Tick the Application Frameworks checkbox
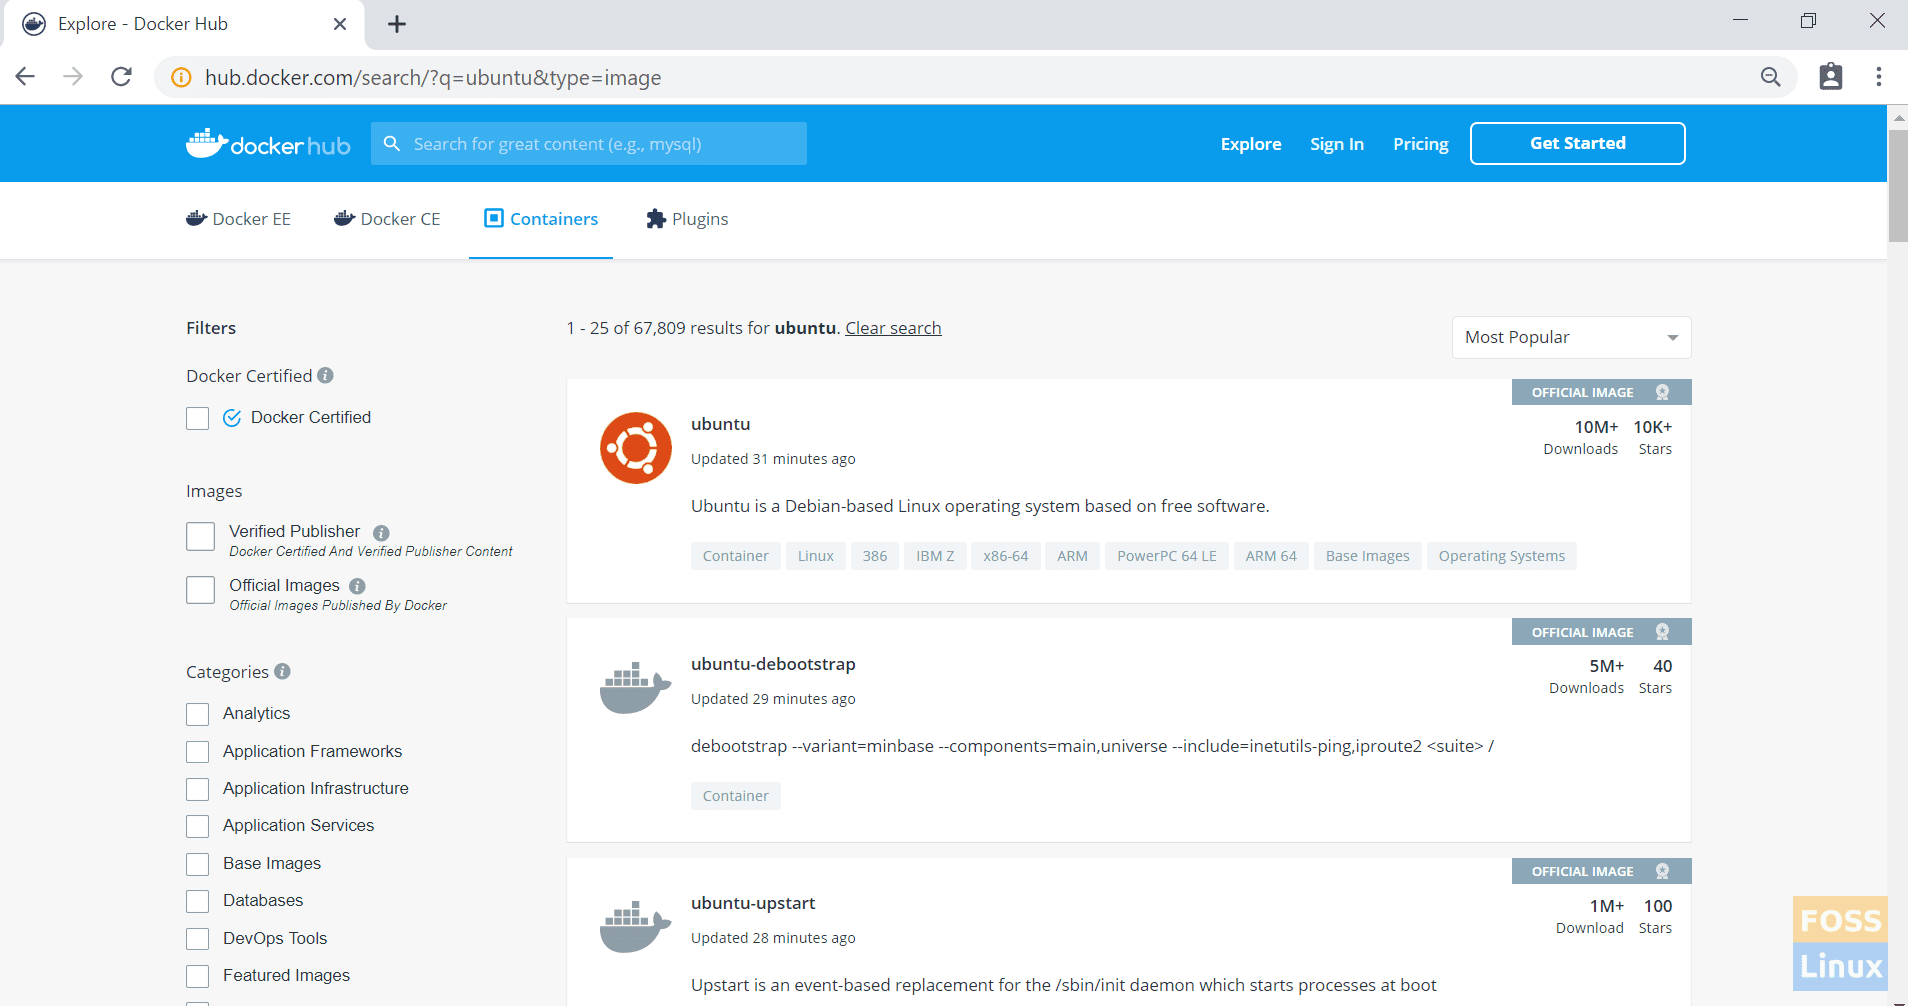The image size is (1908, 1006). pos(198,752)
